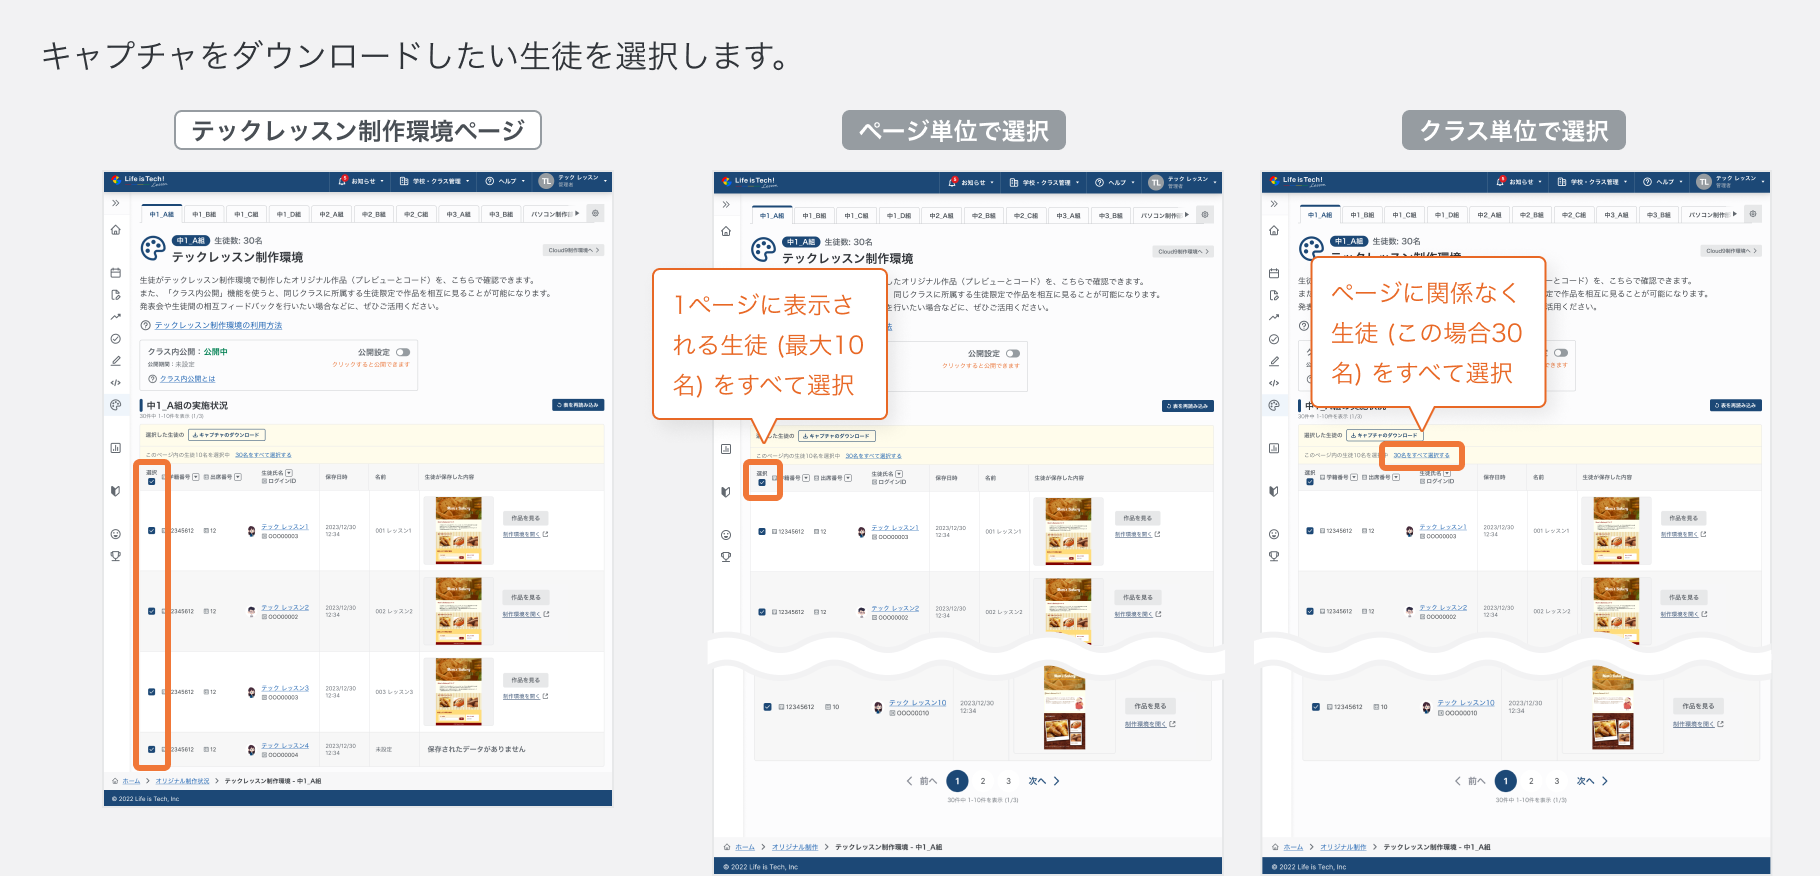Click 表を再読み込み button in left screenshot

pos(578,405)
